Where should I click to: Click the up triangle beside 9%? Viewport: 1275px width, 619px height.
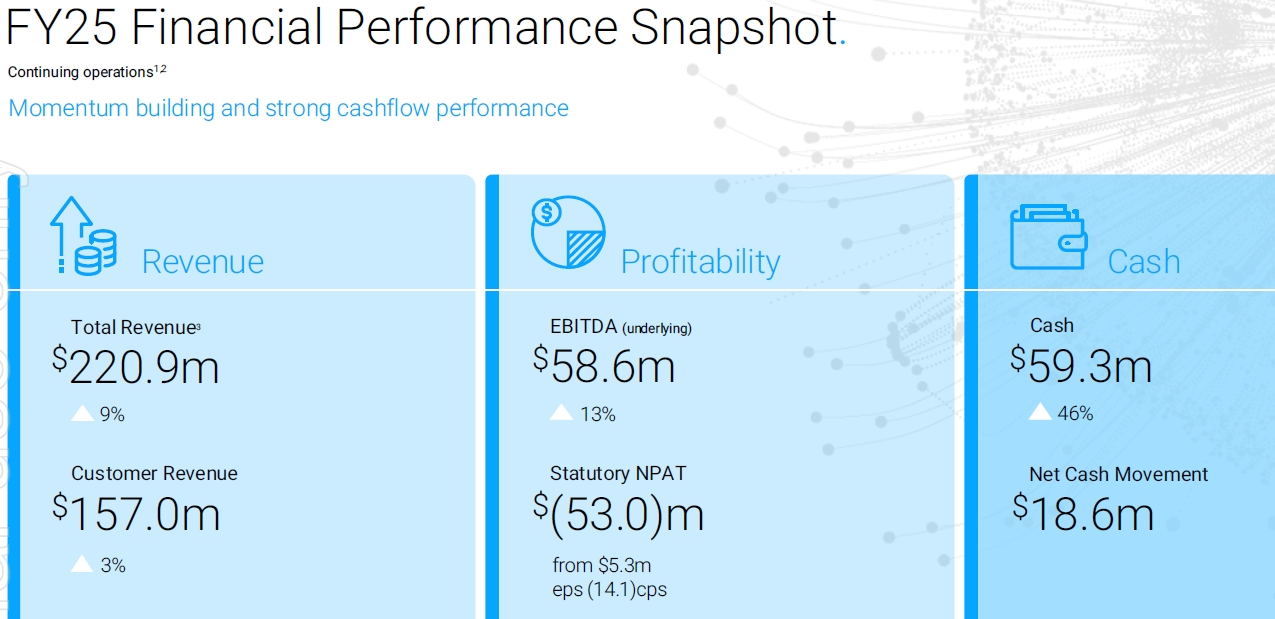coord(82,412)
